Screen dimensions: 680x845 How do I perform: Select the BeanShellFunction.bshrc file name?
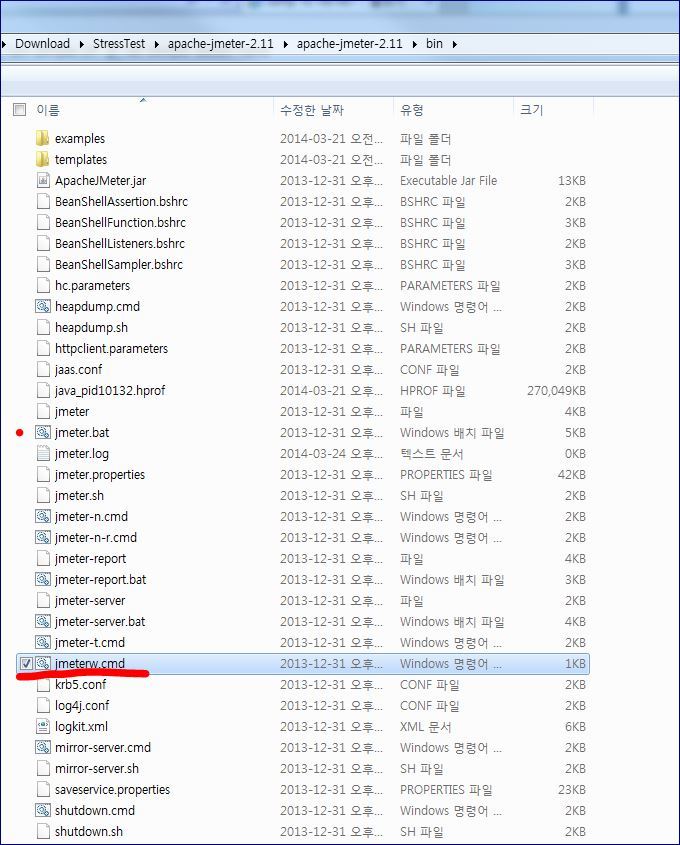pyautogui.click(x=120, y=223)
